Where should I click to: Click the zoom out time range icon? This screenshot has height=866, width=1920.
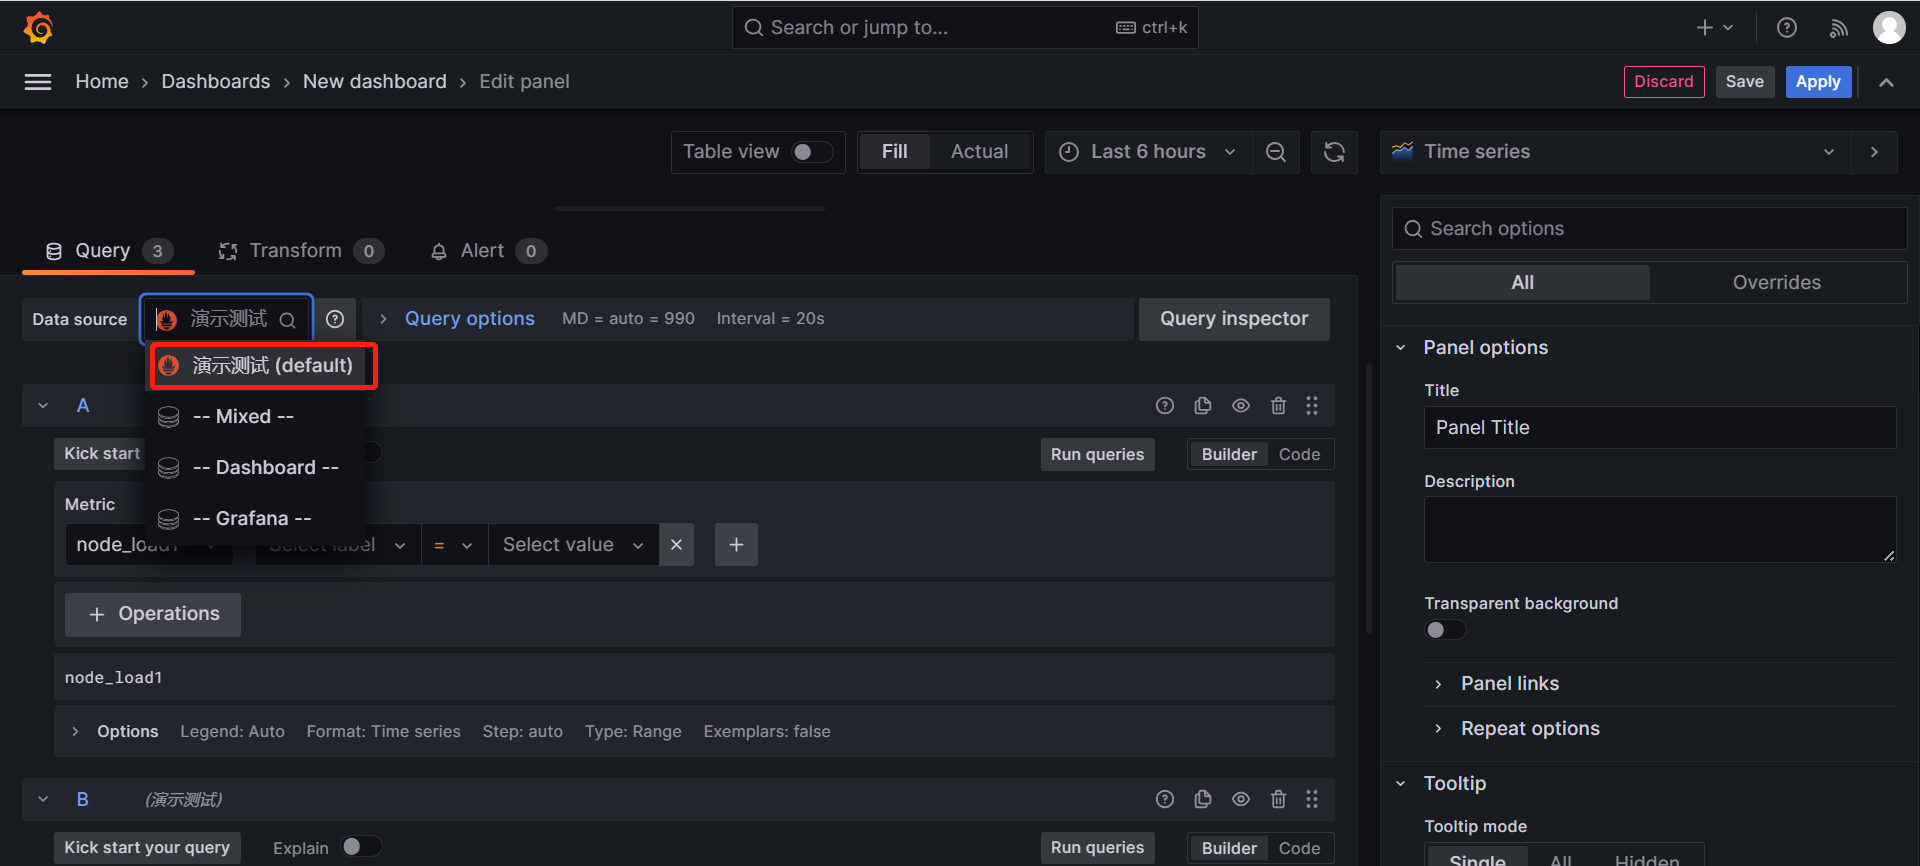pos(1275,152)
